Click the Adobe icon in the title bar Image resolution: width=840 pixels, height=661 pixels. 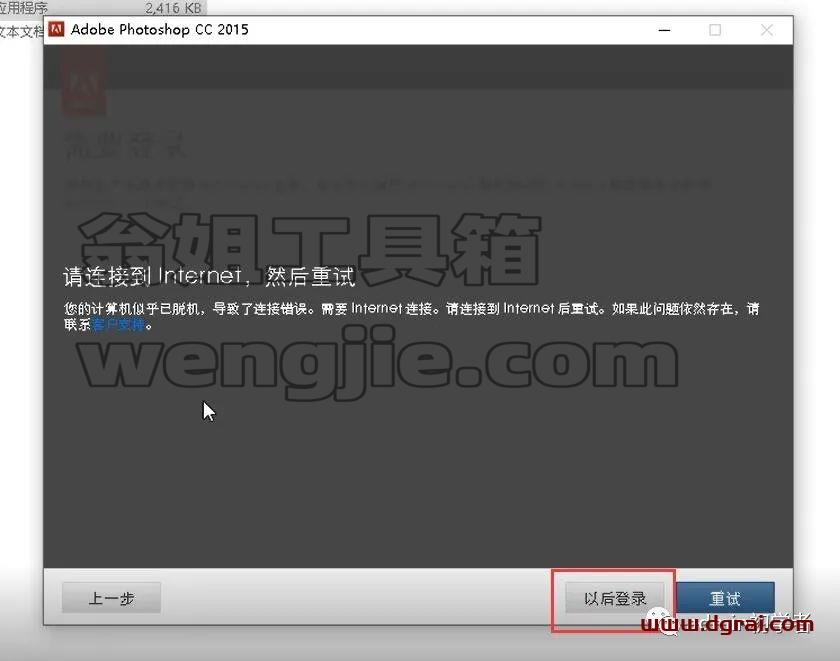tap(56, 29)
